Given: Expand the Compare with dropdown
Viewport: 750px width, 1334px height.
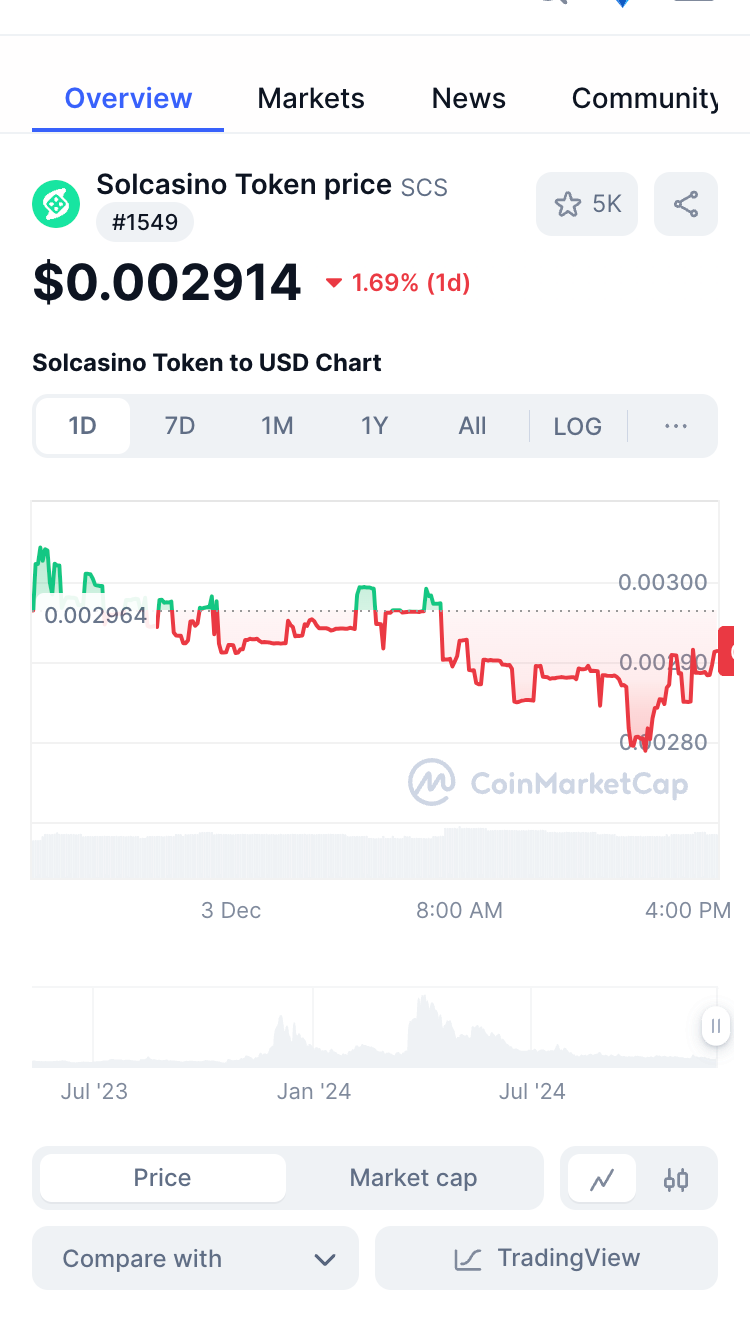Looking at the screenshot, I should point(195,1258).
